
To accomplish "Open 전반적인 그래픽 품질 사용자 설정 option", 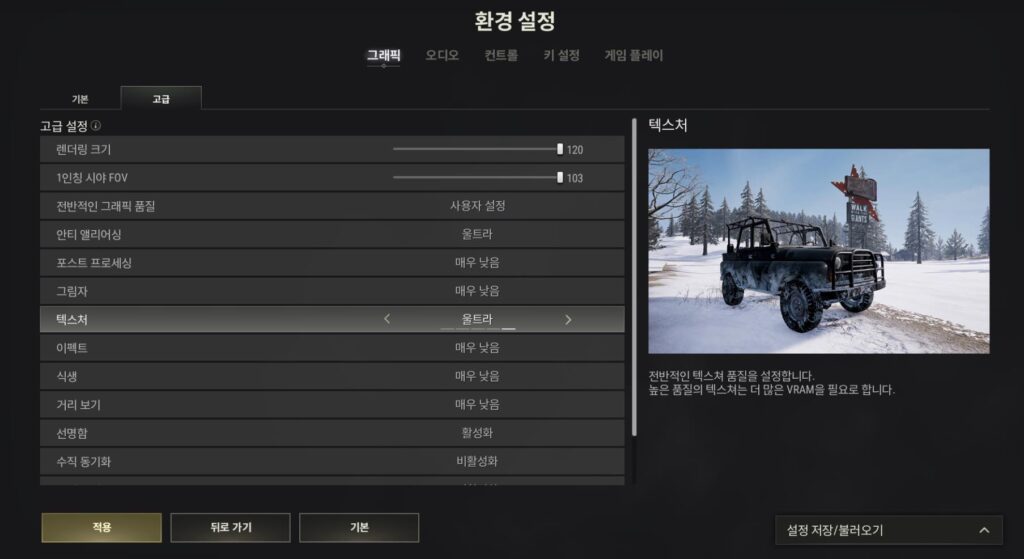I will pos(477,206).
